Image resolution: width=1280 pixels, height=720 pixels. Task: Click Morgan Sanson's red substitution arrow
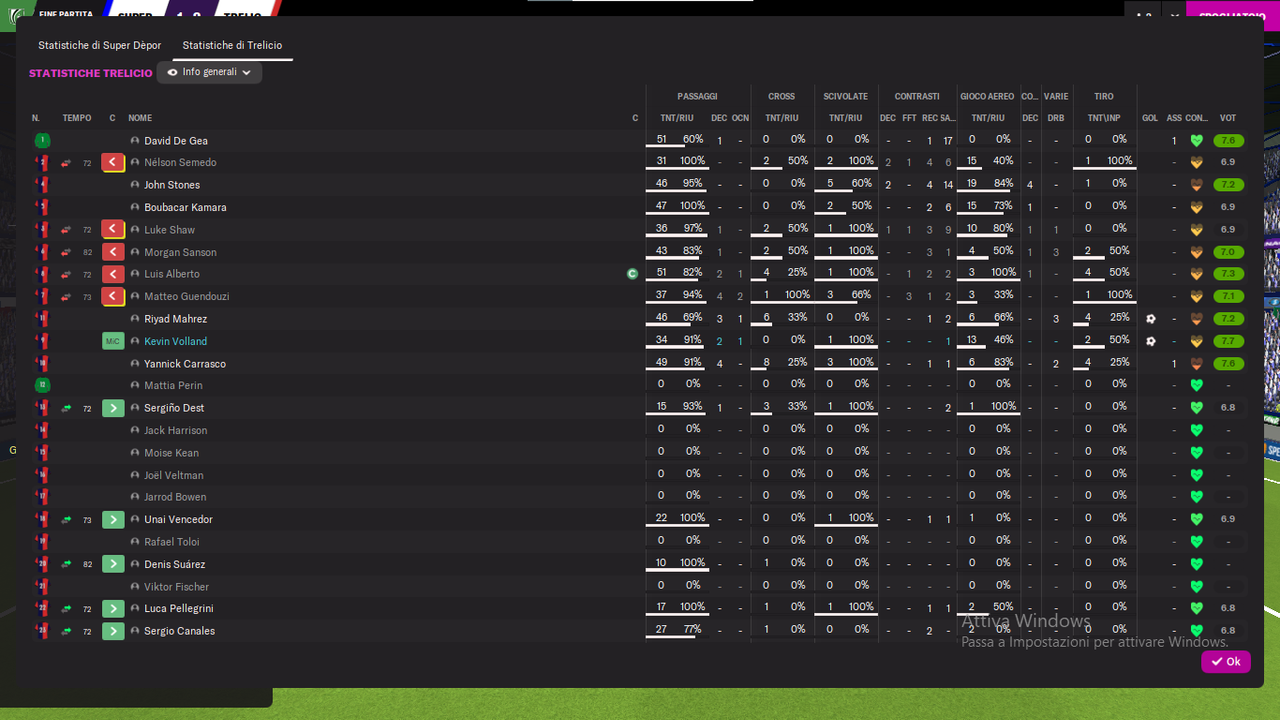(113, 252)
